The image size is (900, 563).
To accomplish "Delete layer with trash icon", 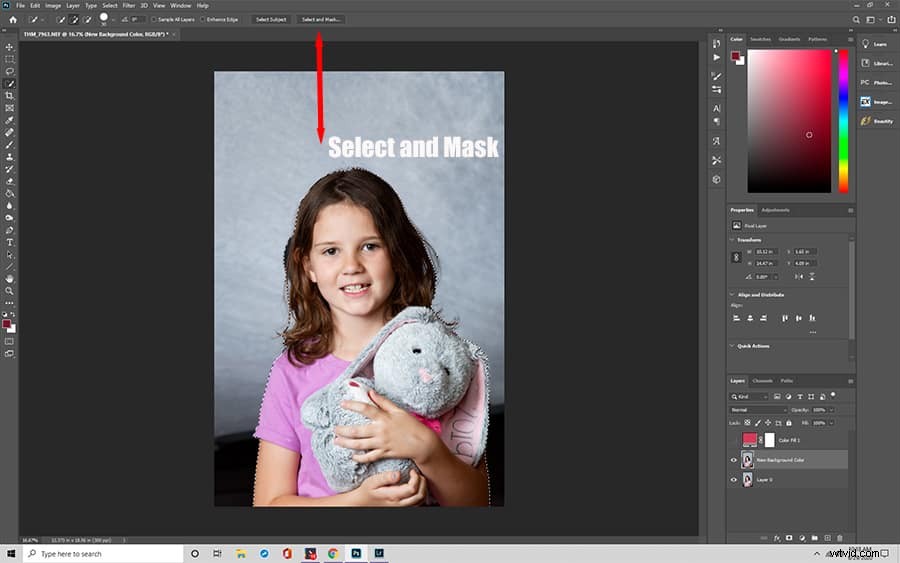I will pyautogui.click(x=840, y=538).
